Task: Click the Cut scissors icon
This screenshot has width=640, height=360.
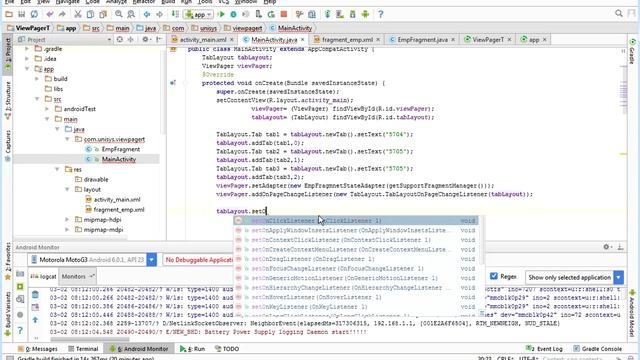Action: click(x=78, y=14)
